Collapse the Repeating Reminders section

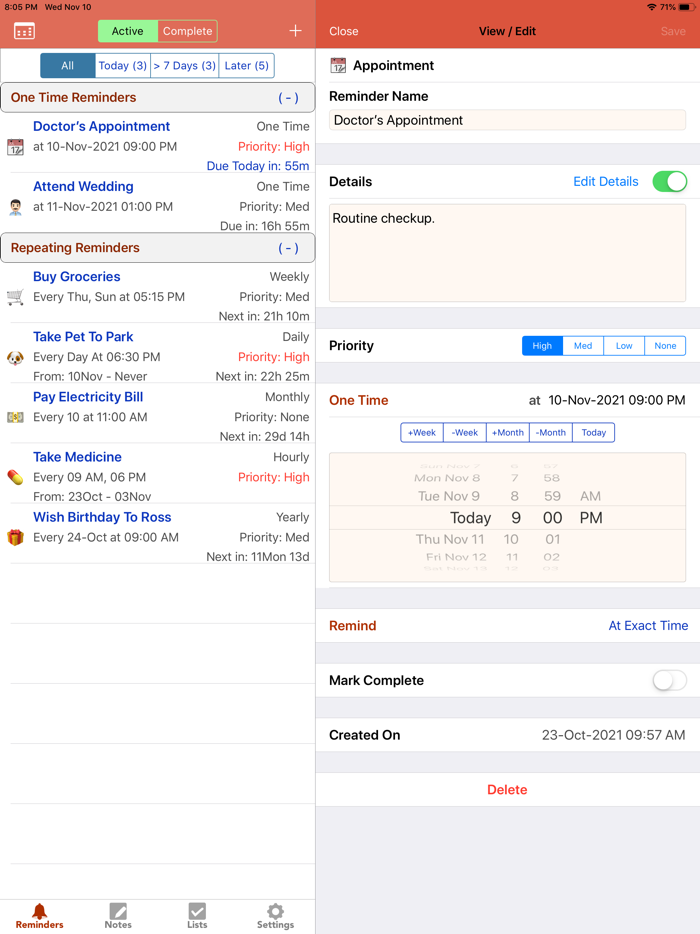click(x=288, y=248)
